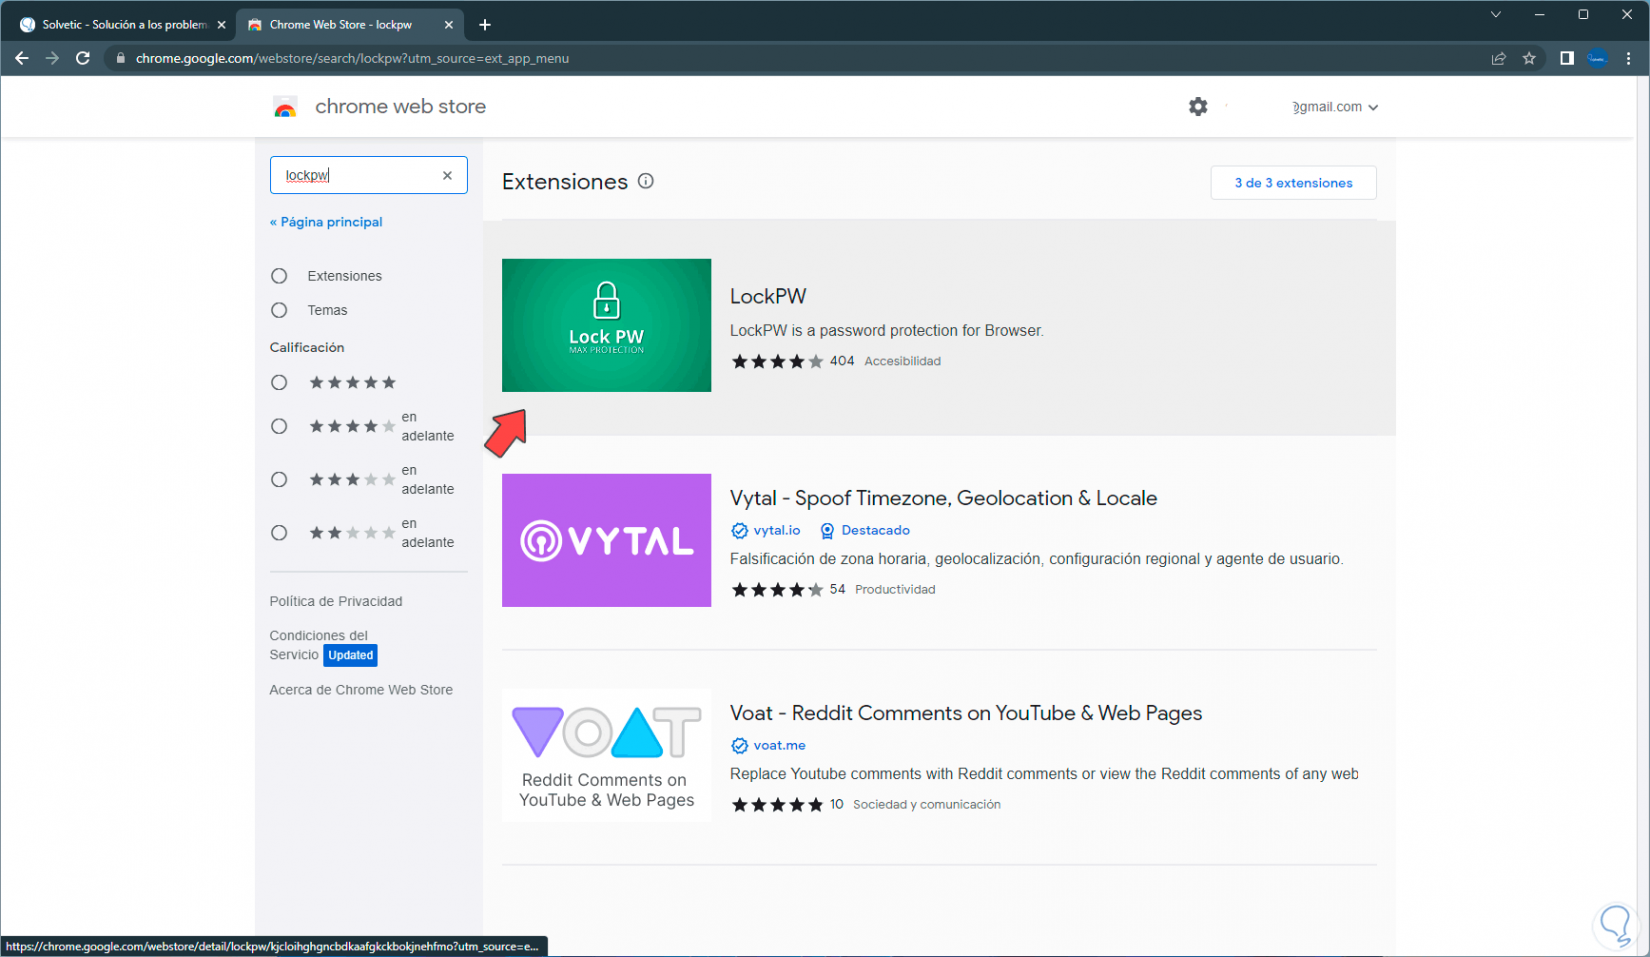This screenshot has height=957, width=1650.
Task: Return to Página principal
Action: tap(326, 222)
